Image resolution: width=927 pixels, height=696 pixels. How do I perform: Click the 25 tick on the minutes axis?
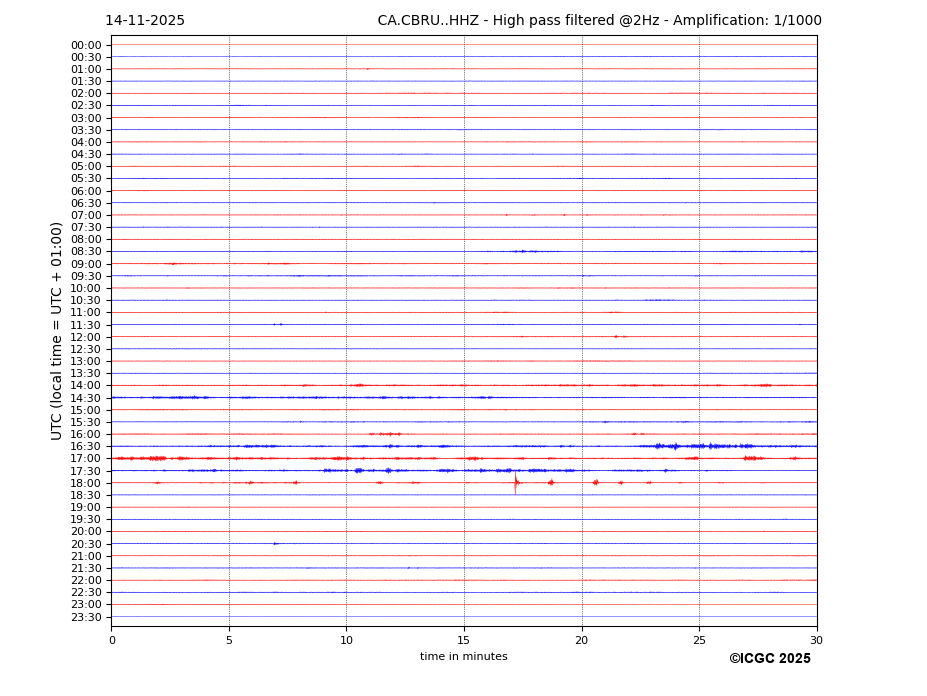(699, 640)
